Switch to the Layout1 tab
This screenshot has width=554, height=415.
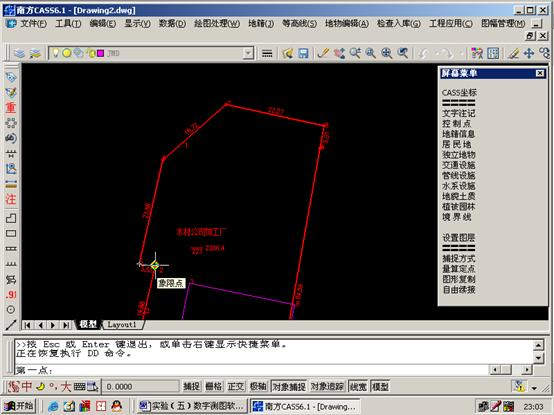click(x=122, y=325)
